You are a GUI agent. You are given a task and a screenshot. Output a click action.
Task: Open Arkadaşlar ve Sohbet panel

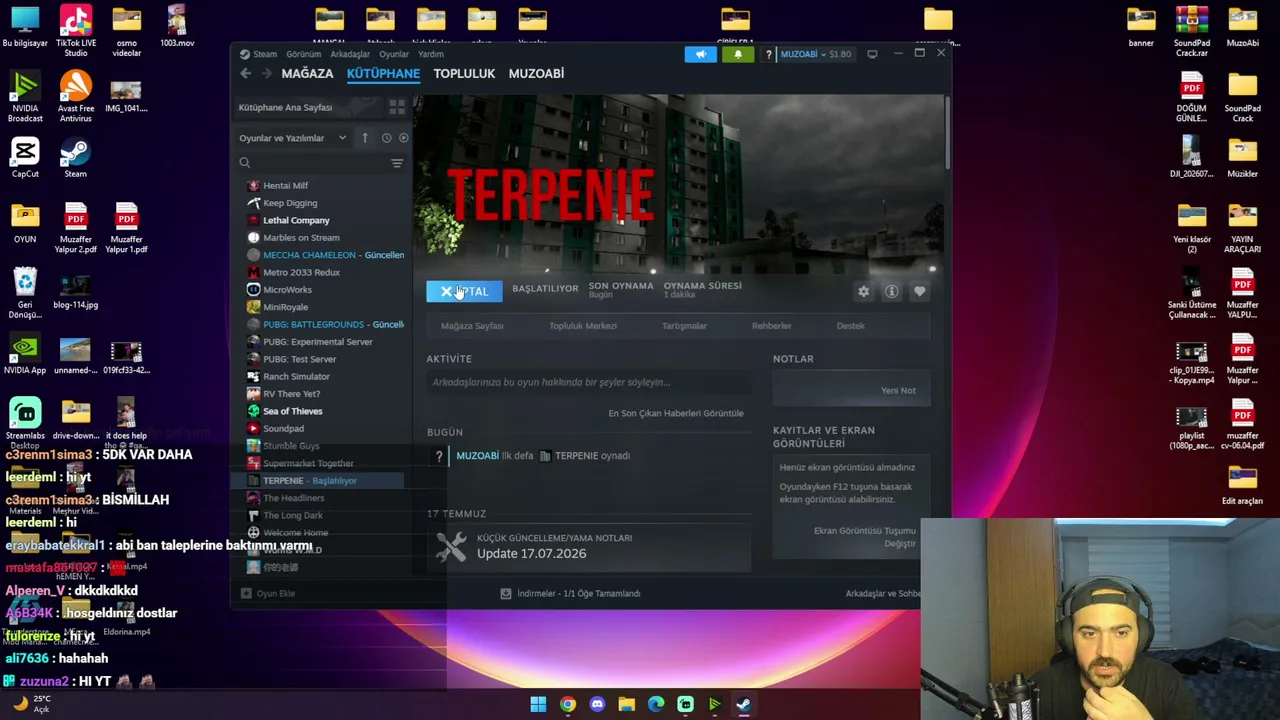pos(882,594)
